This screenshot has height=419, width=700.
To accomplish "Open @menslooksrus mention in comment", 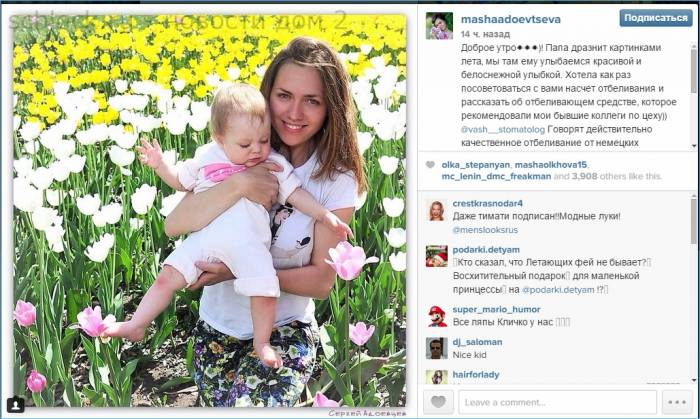I will pyautogui.click(x=485, y=230).
